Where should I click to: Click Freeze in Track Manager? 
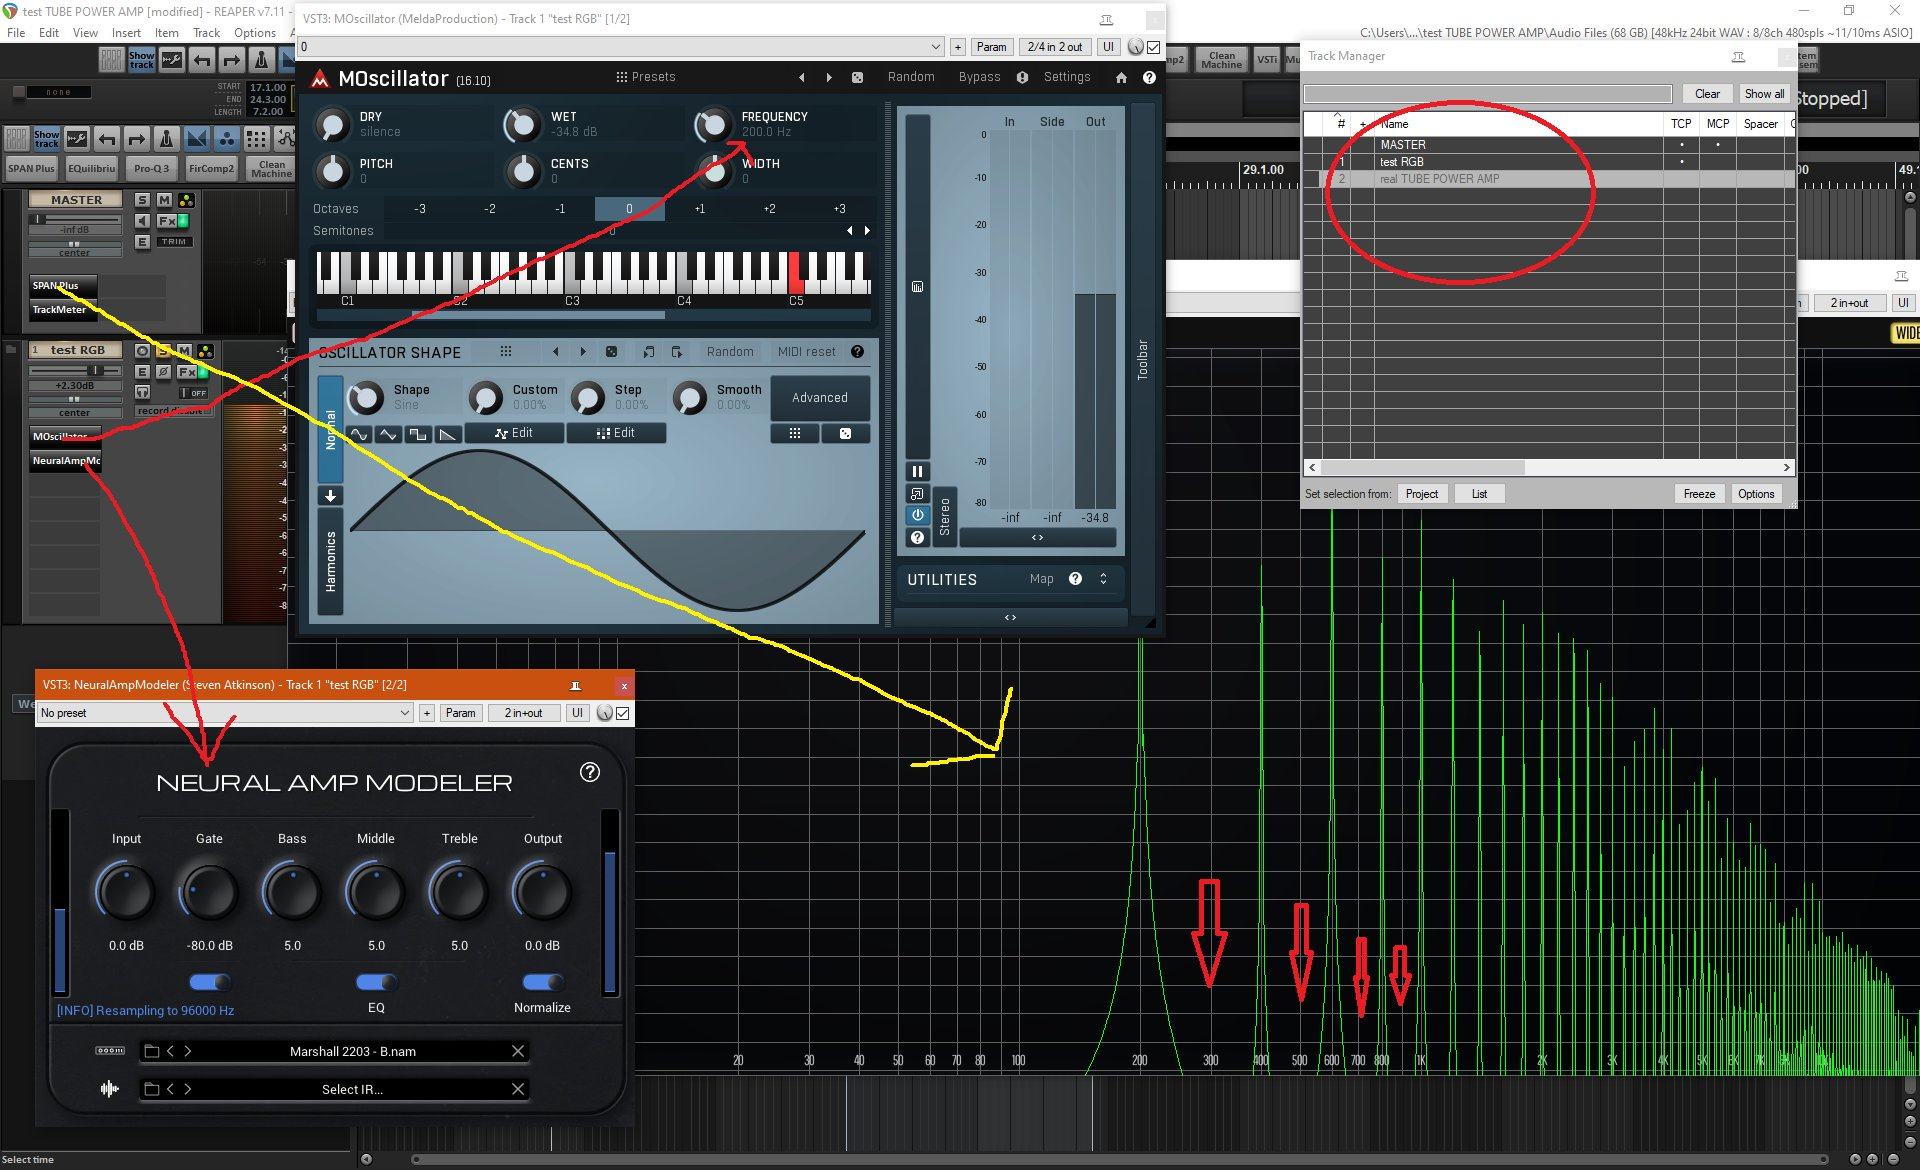pos(1698,494)
